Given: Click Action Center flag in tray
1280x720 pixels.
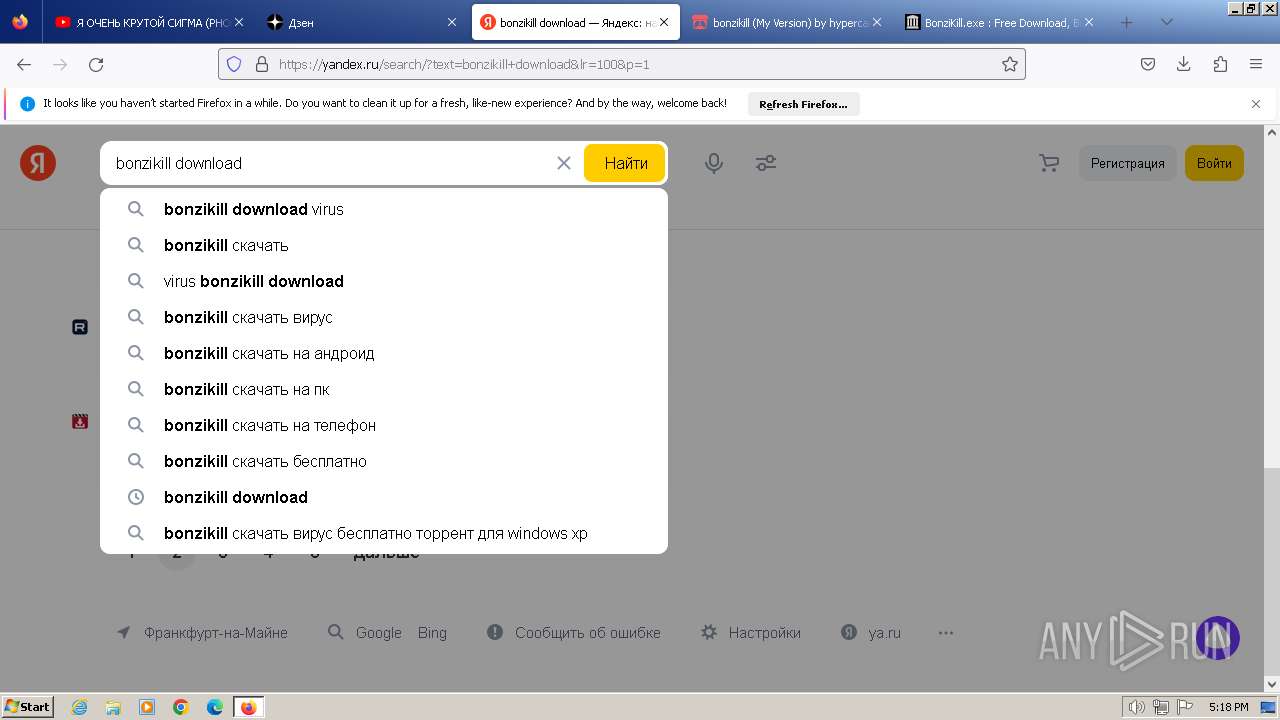Looking at the screenshot, I should pos(1183,707).
